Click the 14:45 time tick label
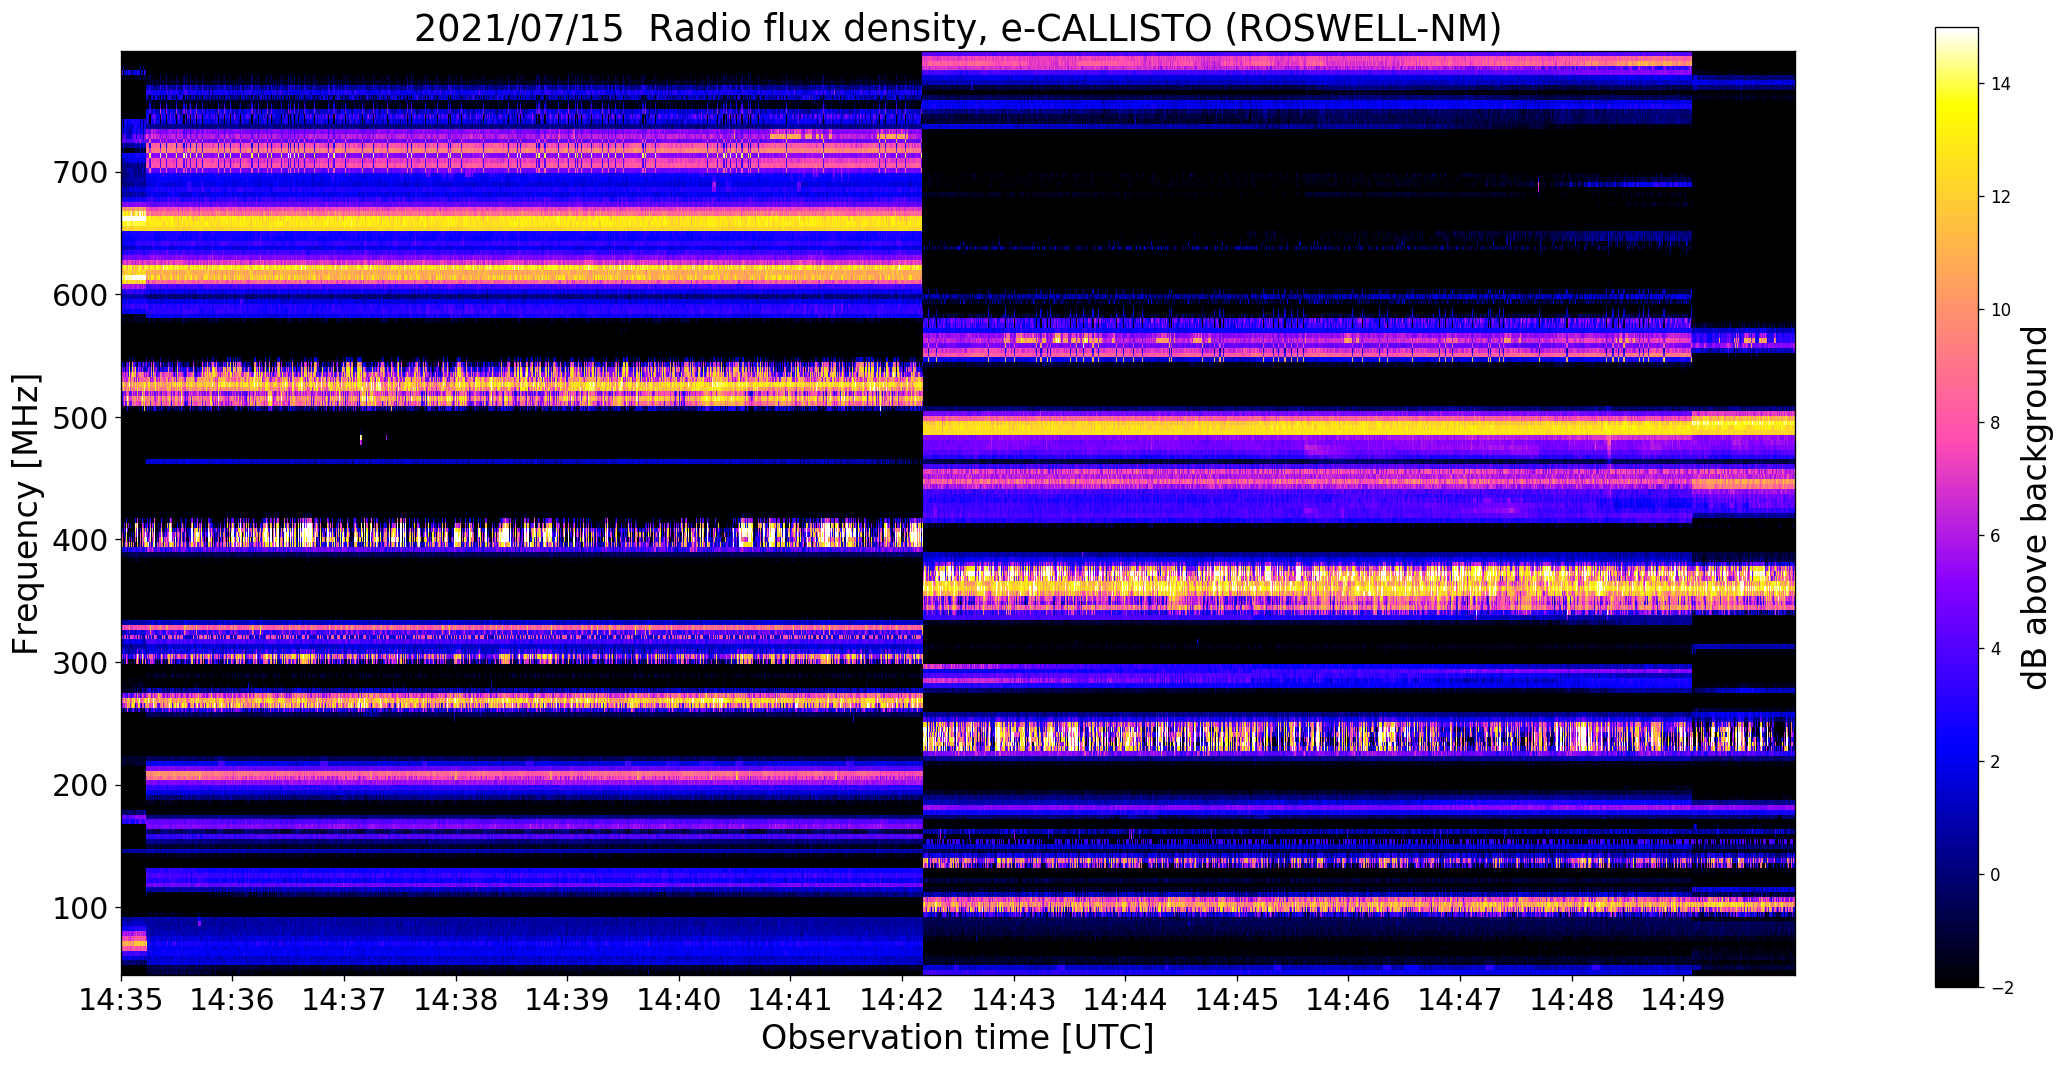The height and width of the screenshot is (1067, 2066). tap(1237, 1000)
